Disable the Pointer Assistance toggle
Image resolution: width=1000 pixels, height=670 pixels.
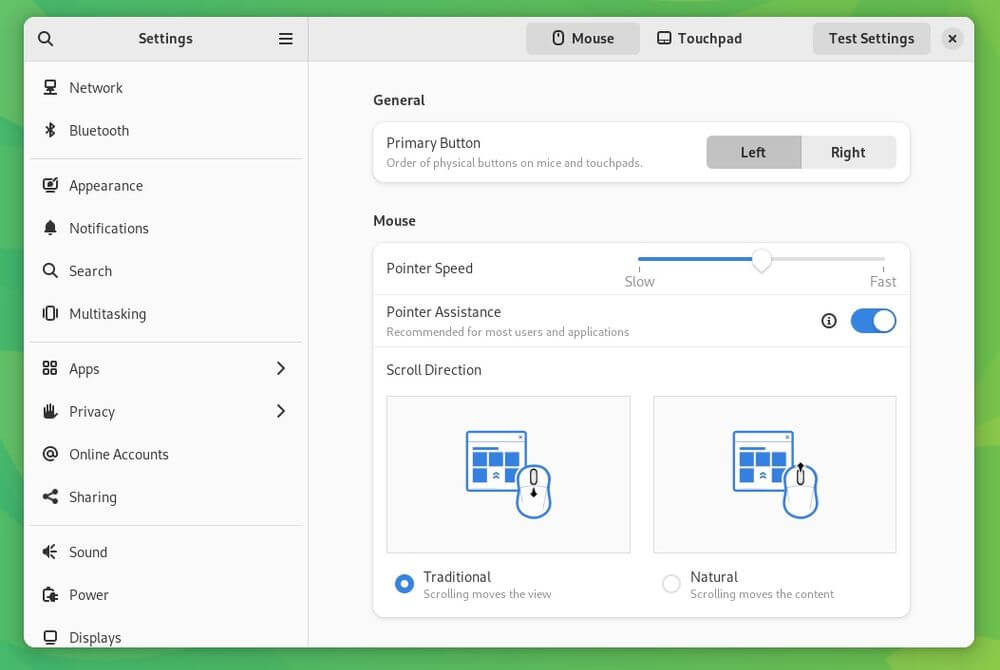click(x=873, y=320)
